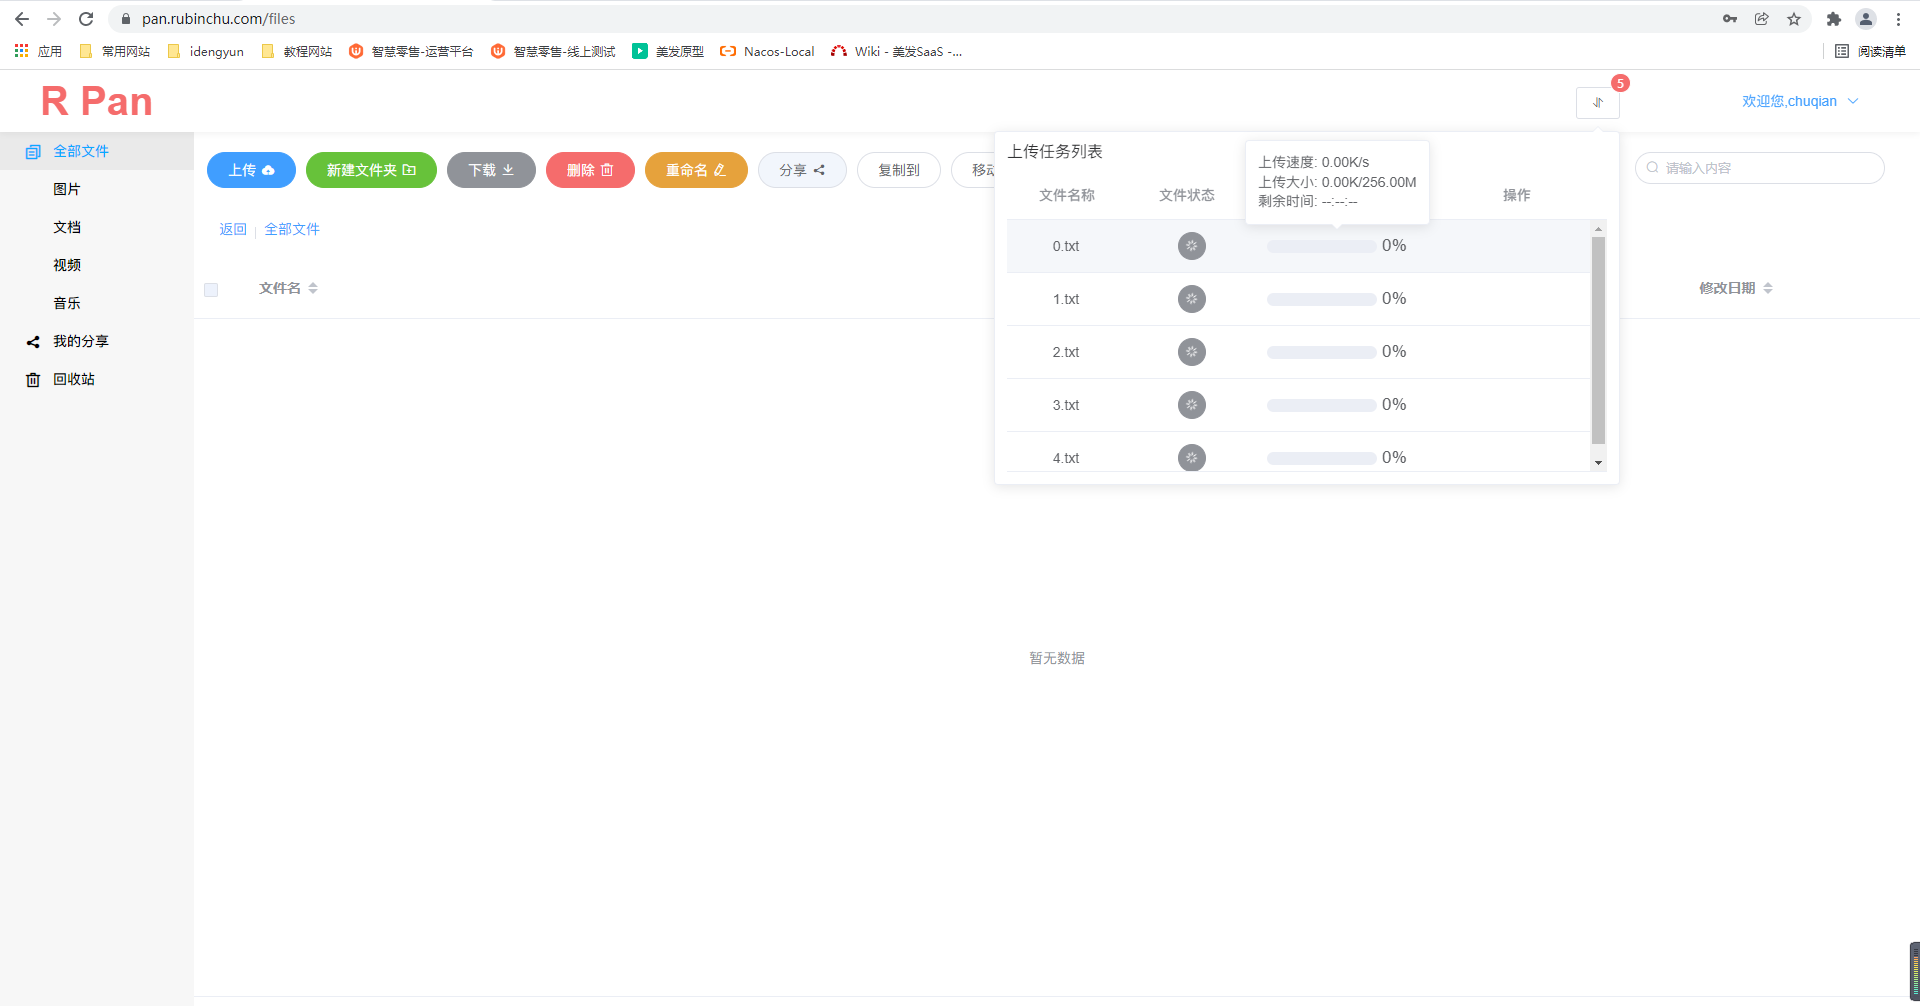Select 音乐 category in sidebar
Viewport: 1920px width, 1006px height.
[x=96, y=303]
